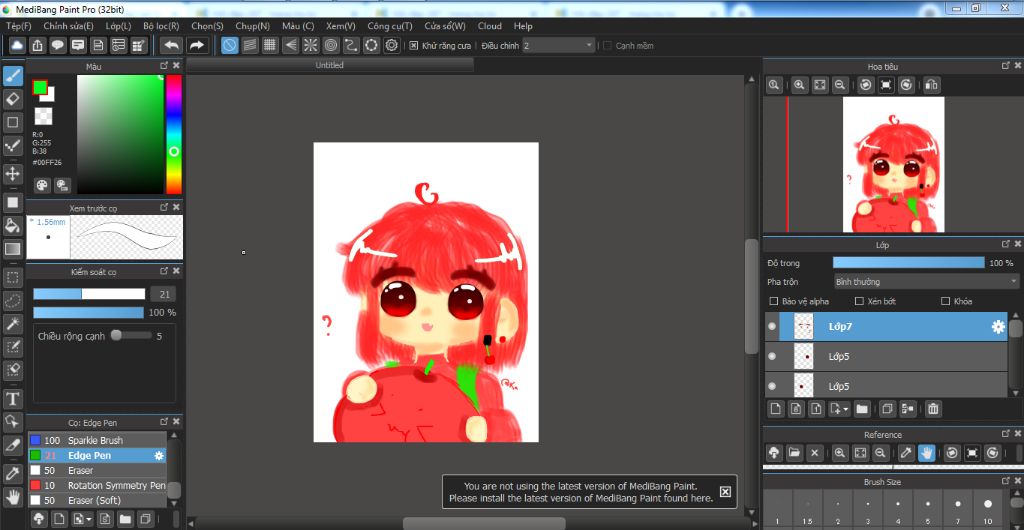Screen dimensions: 1024x530
Task: Enable the Xén bớt clipping checkbox
Action: (859, 301)
